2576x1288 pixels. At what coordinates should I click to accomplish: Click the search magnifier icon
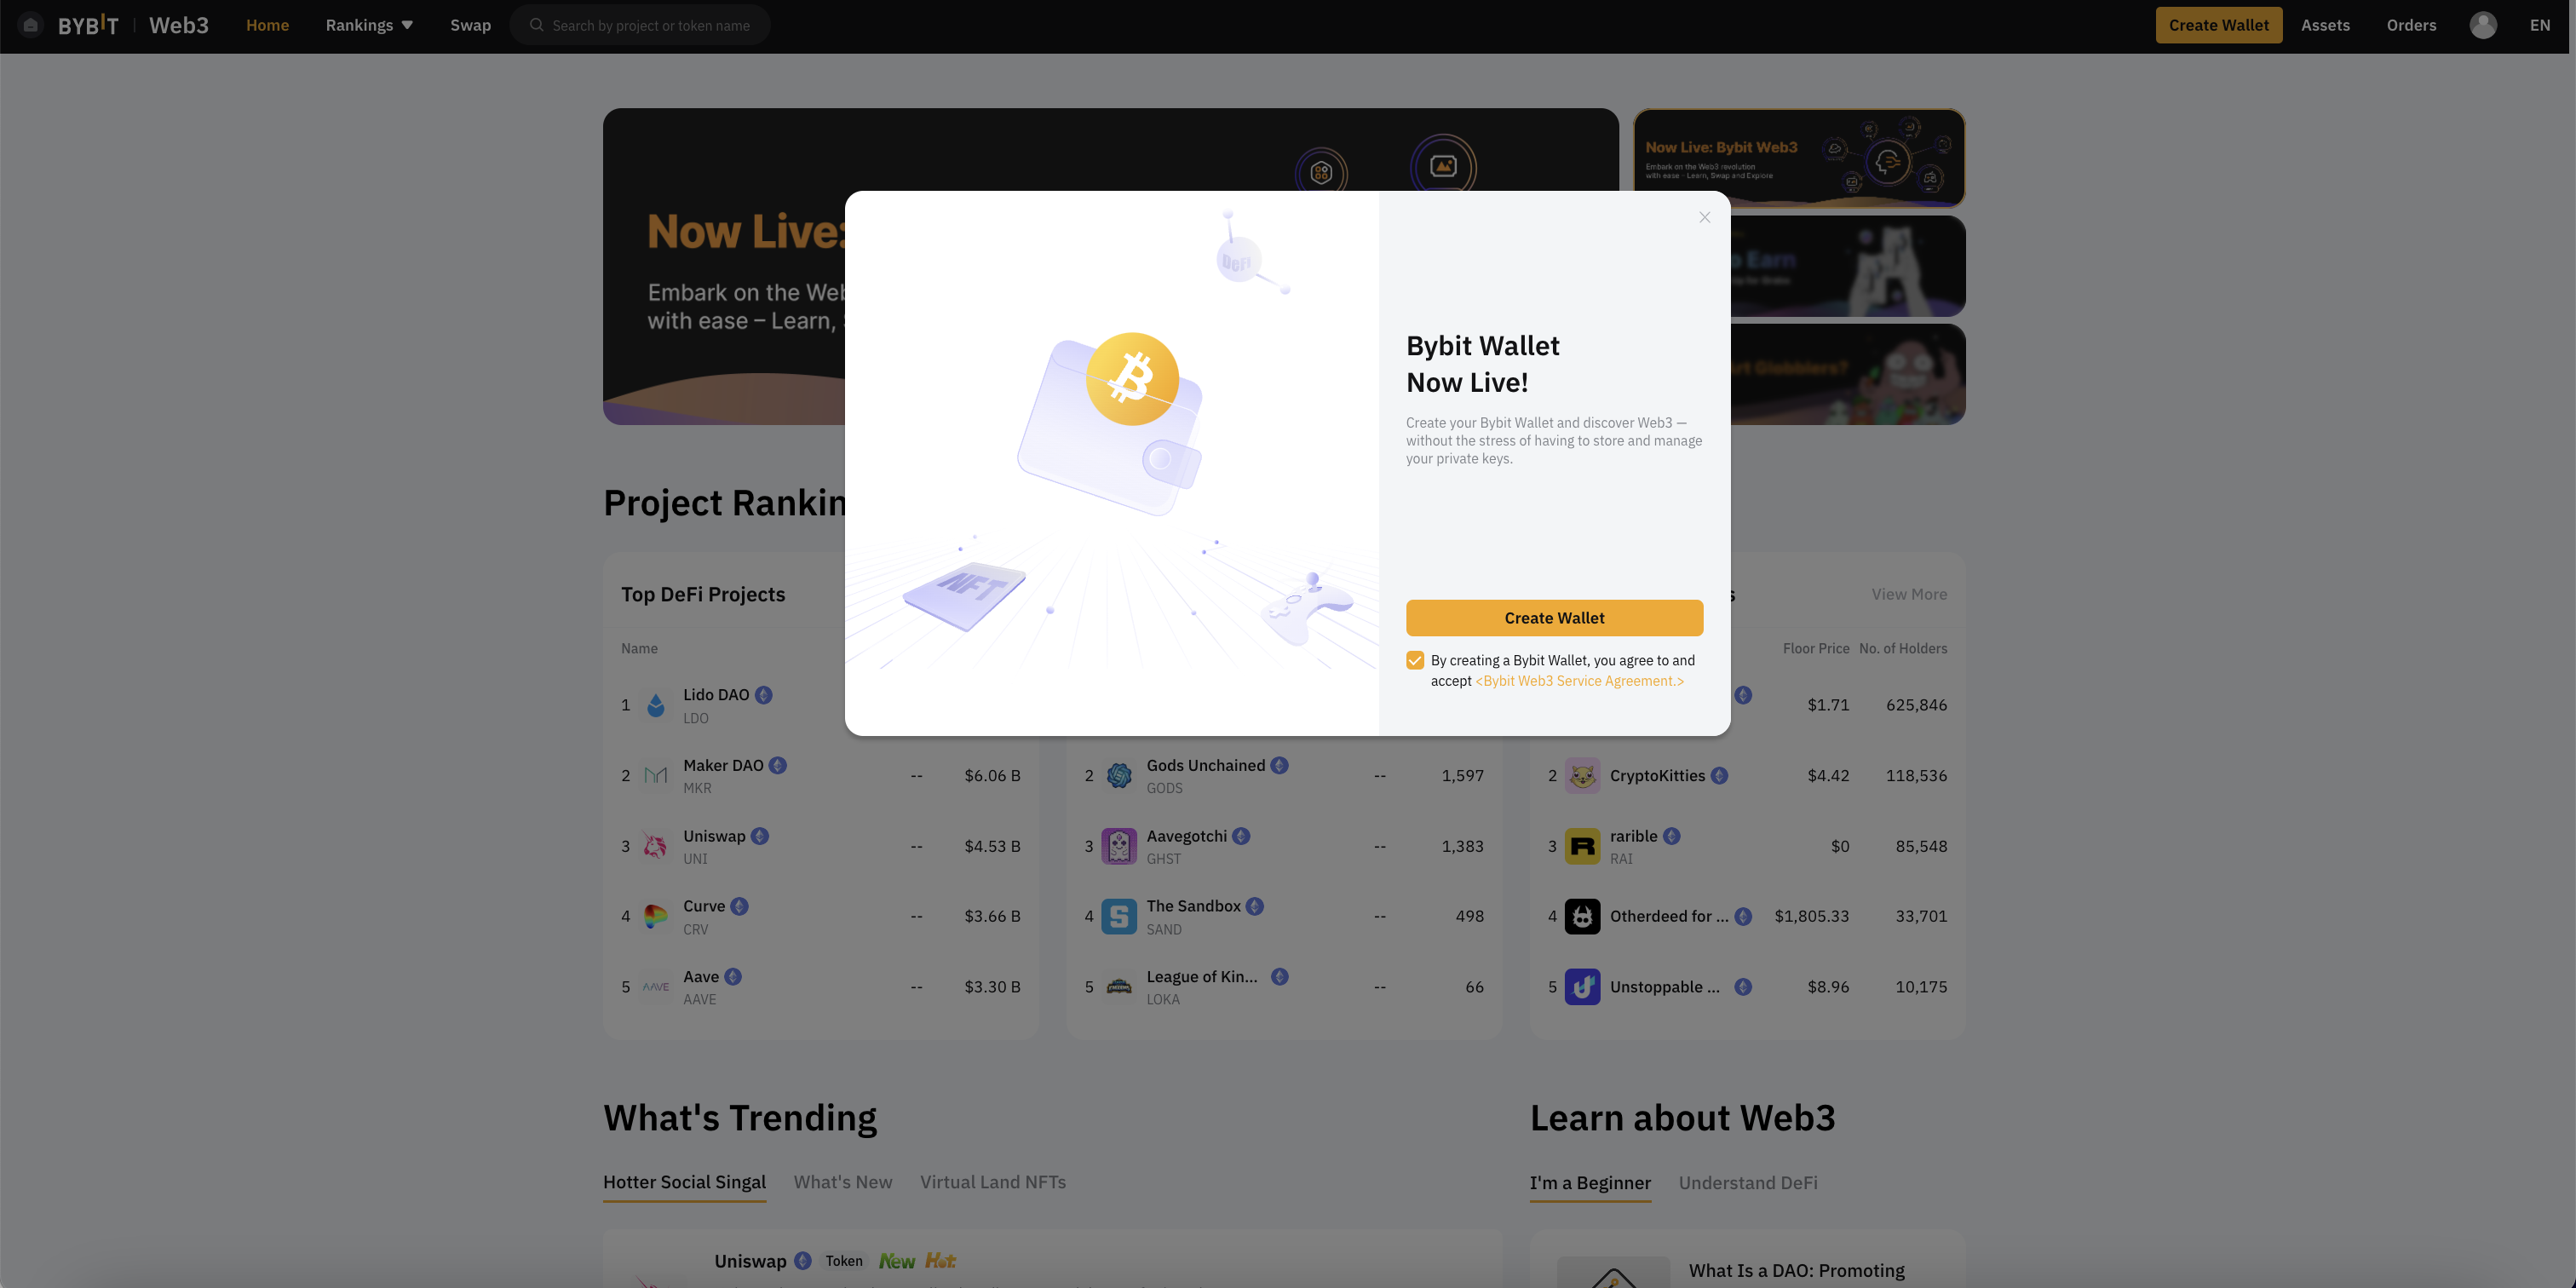537,25
